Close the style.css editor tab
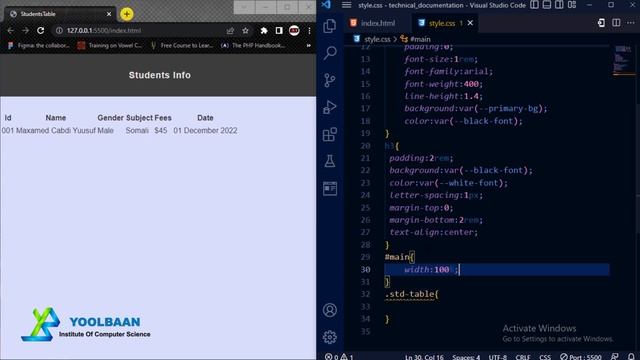Viewport: 640px width, 360px height. point(470,23)
